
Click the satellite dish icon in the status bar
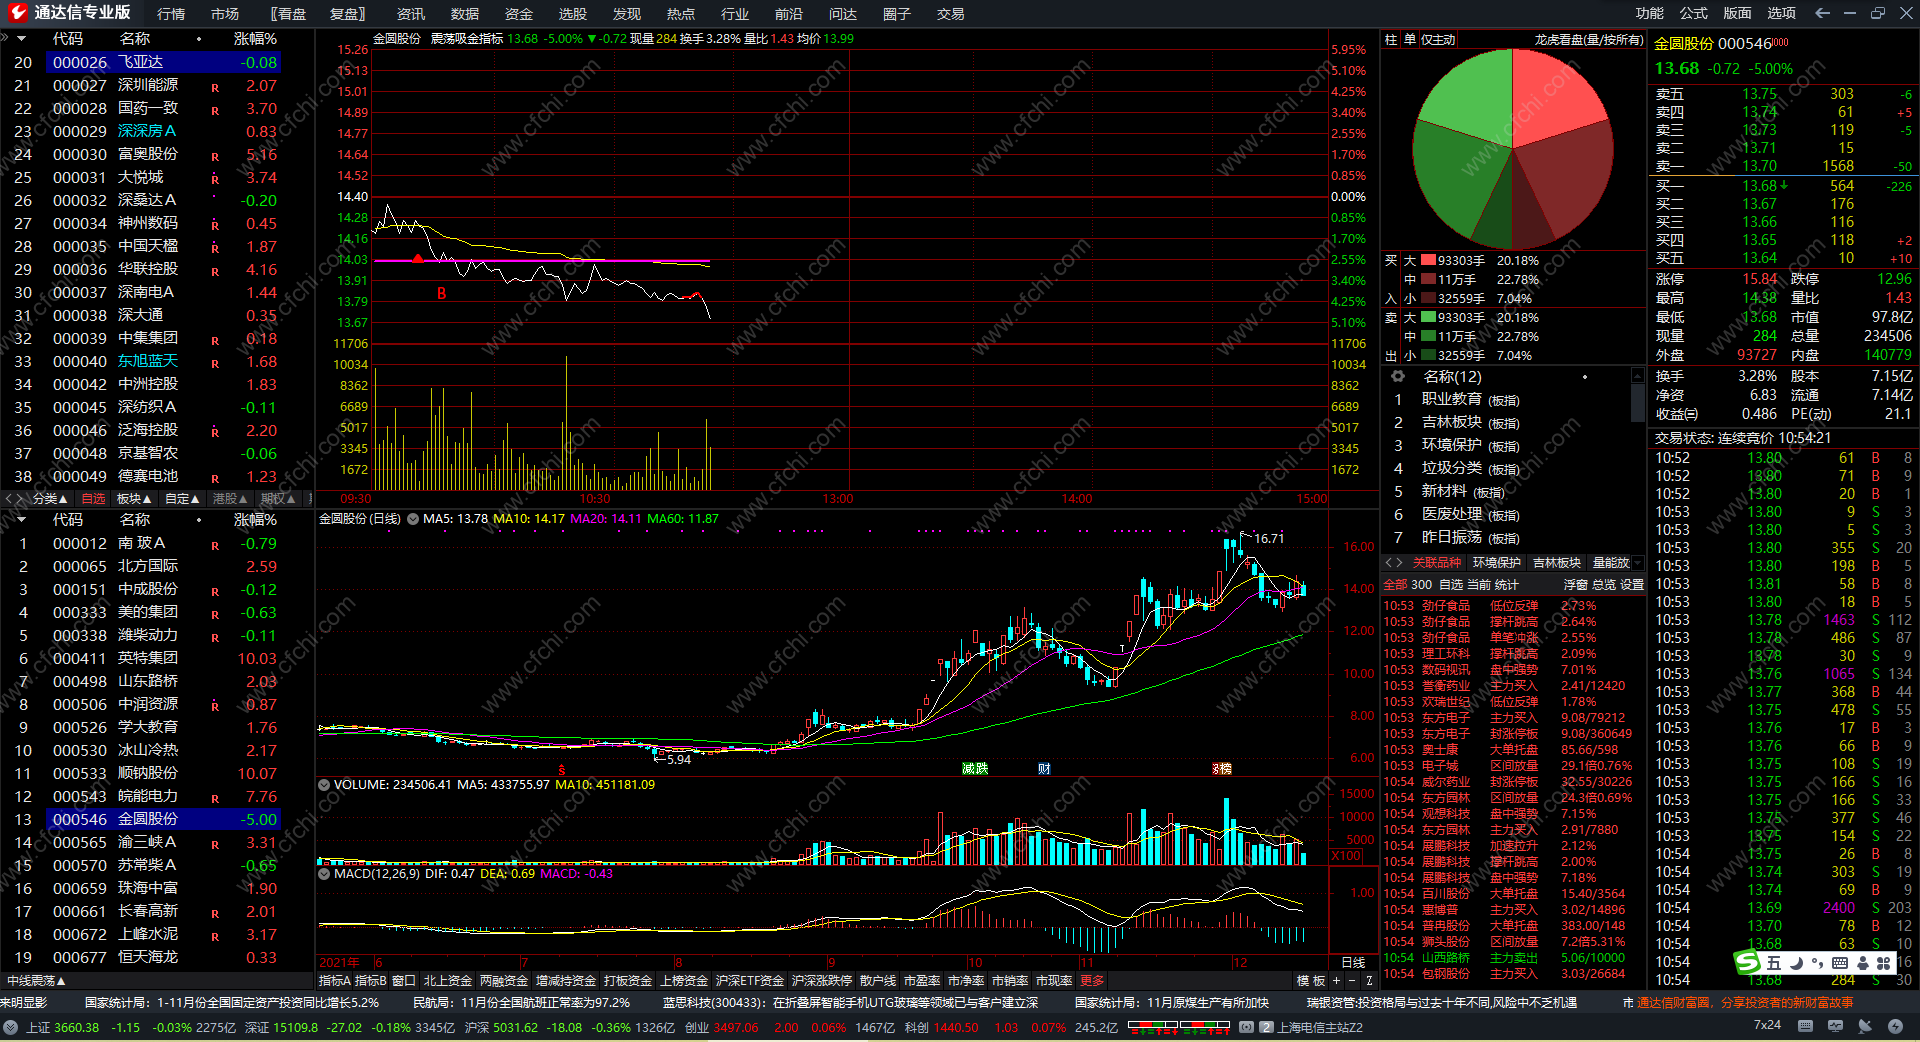tap(1865, 1026)
